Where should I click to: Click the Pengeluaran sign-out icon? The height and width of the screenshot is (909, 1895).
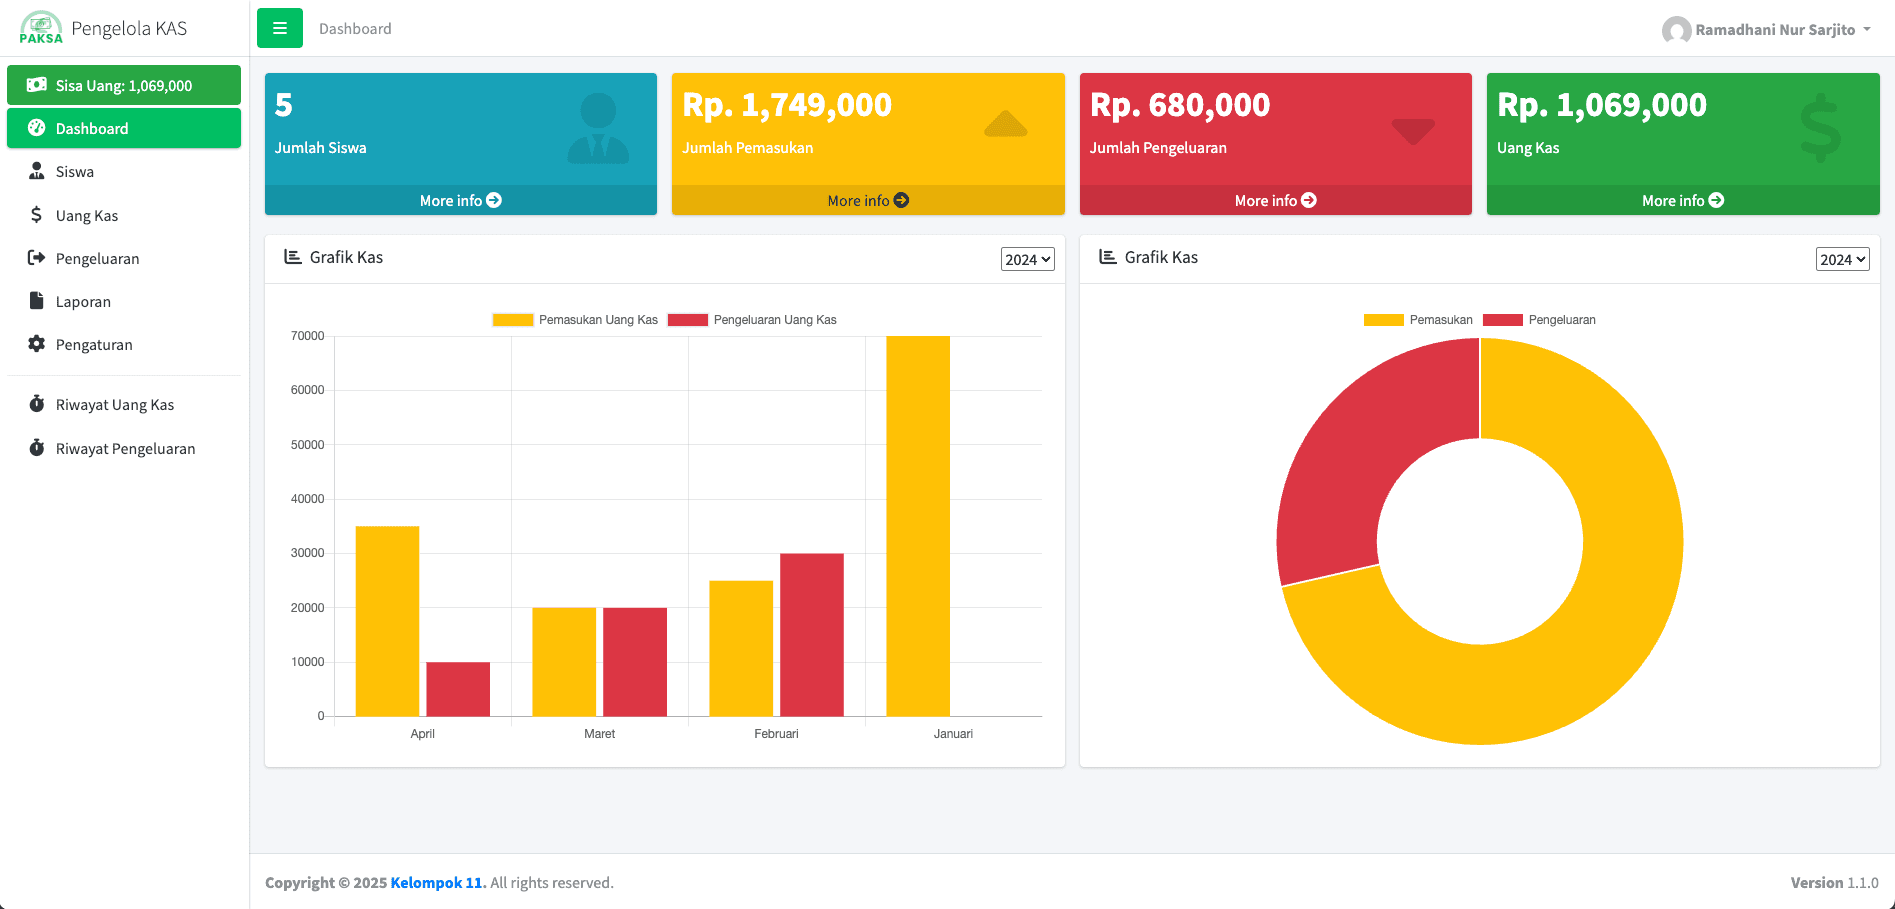tap(37, 258)
